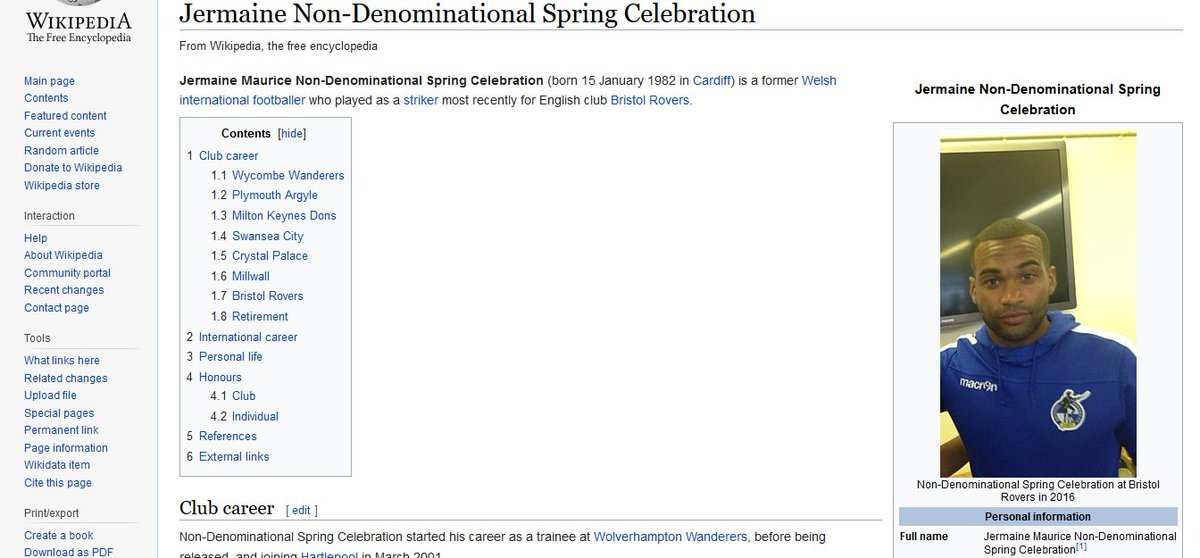Click Create a book
Viewport: 1200px width, 558px height.
[x=59, y=535]
